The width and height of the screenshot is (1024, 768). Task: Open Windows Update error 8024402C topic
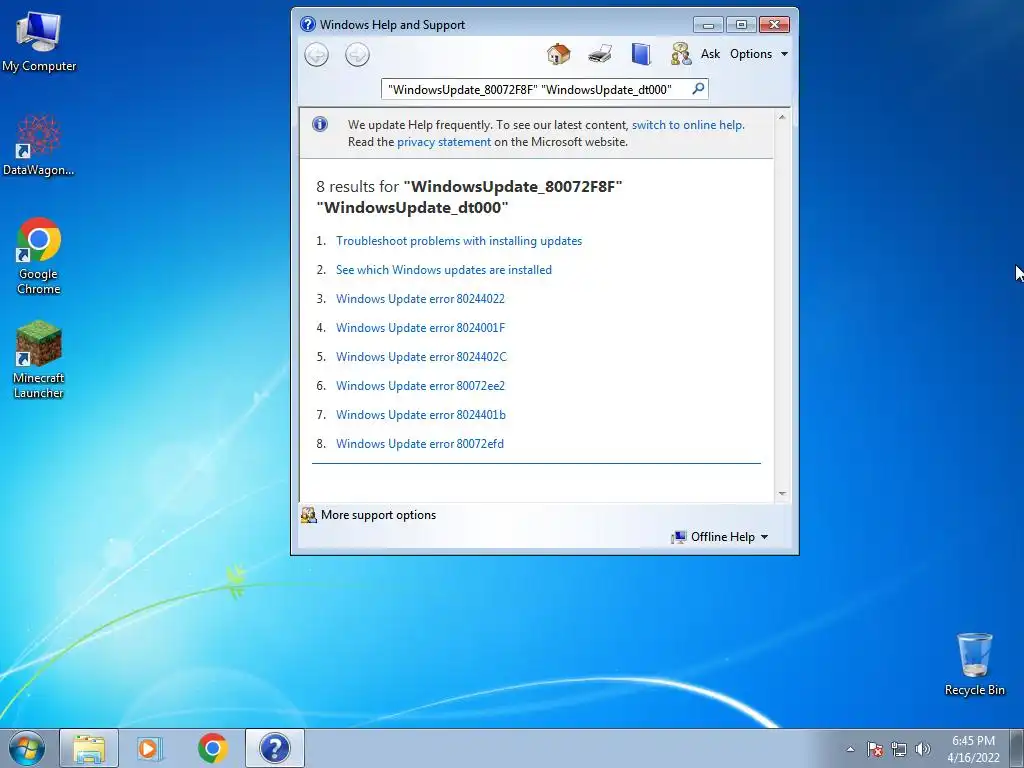click(421, 357)
